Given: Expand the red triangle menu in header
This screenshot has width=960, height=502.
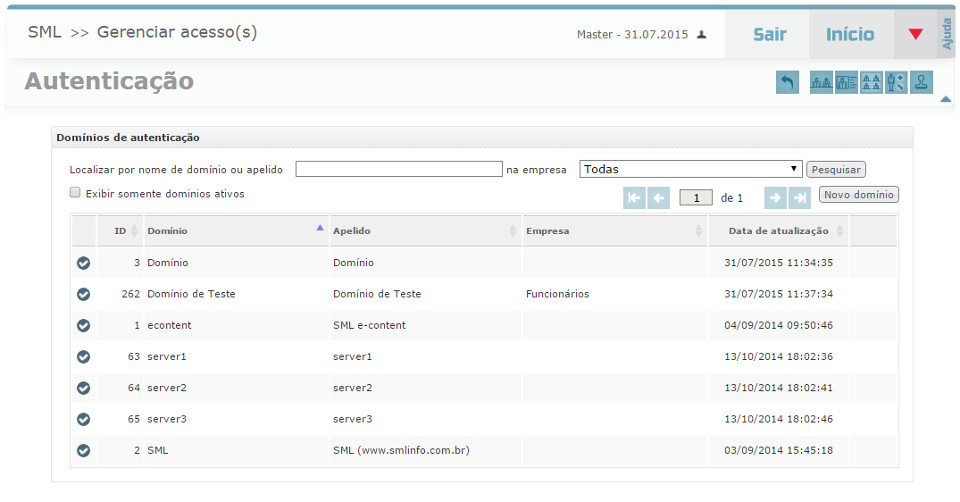Looking at the screenshot, I should pyautogui.click(x=915, y=34).
